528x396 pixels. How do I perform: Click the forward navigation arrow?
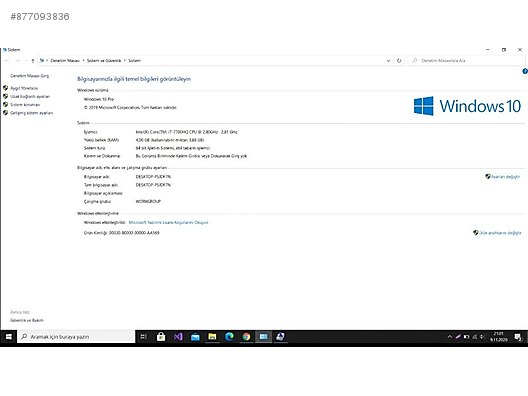tap(18, 61)
